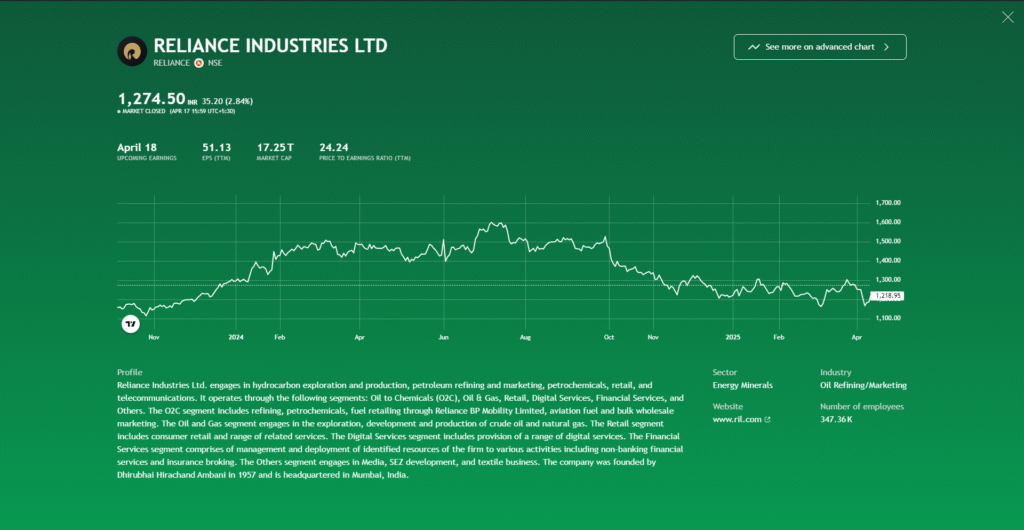1024x530 pixels.
Task: Click the 2024 label on time axis
Action: (x=236, y=337)
